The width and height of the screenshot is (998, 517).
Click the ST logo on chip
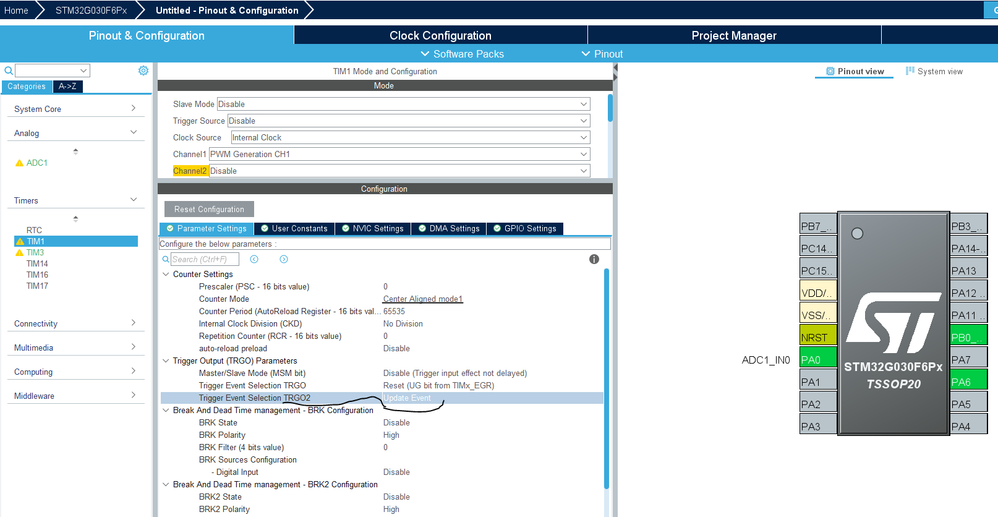click(x=894, y=325)
